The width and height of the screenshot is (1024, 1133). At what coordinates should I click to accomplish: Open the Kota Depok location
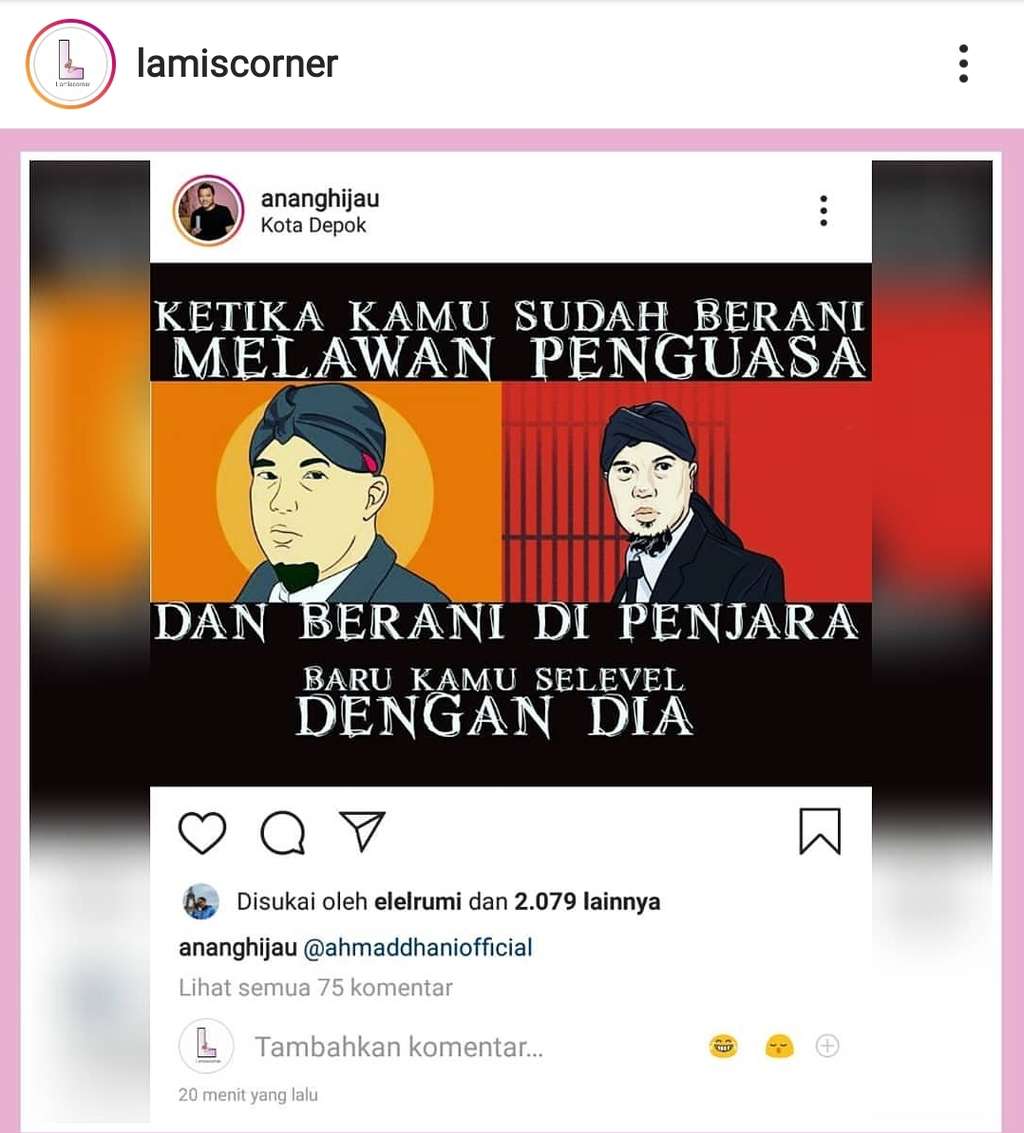click(x=314, y=225)
